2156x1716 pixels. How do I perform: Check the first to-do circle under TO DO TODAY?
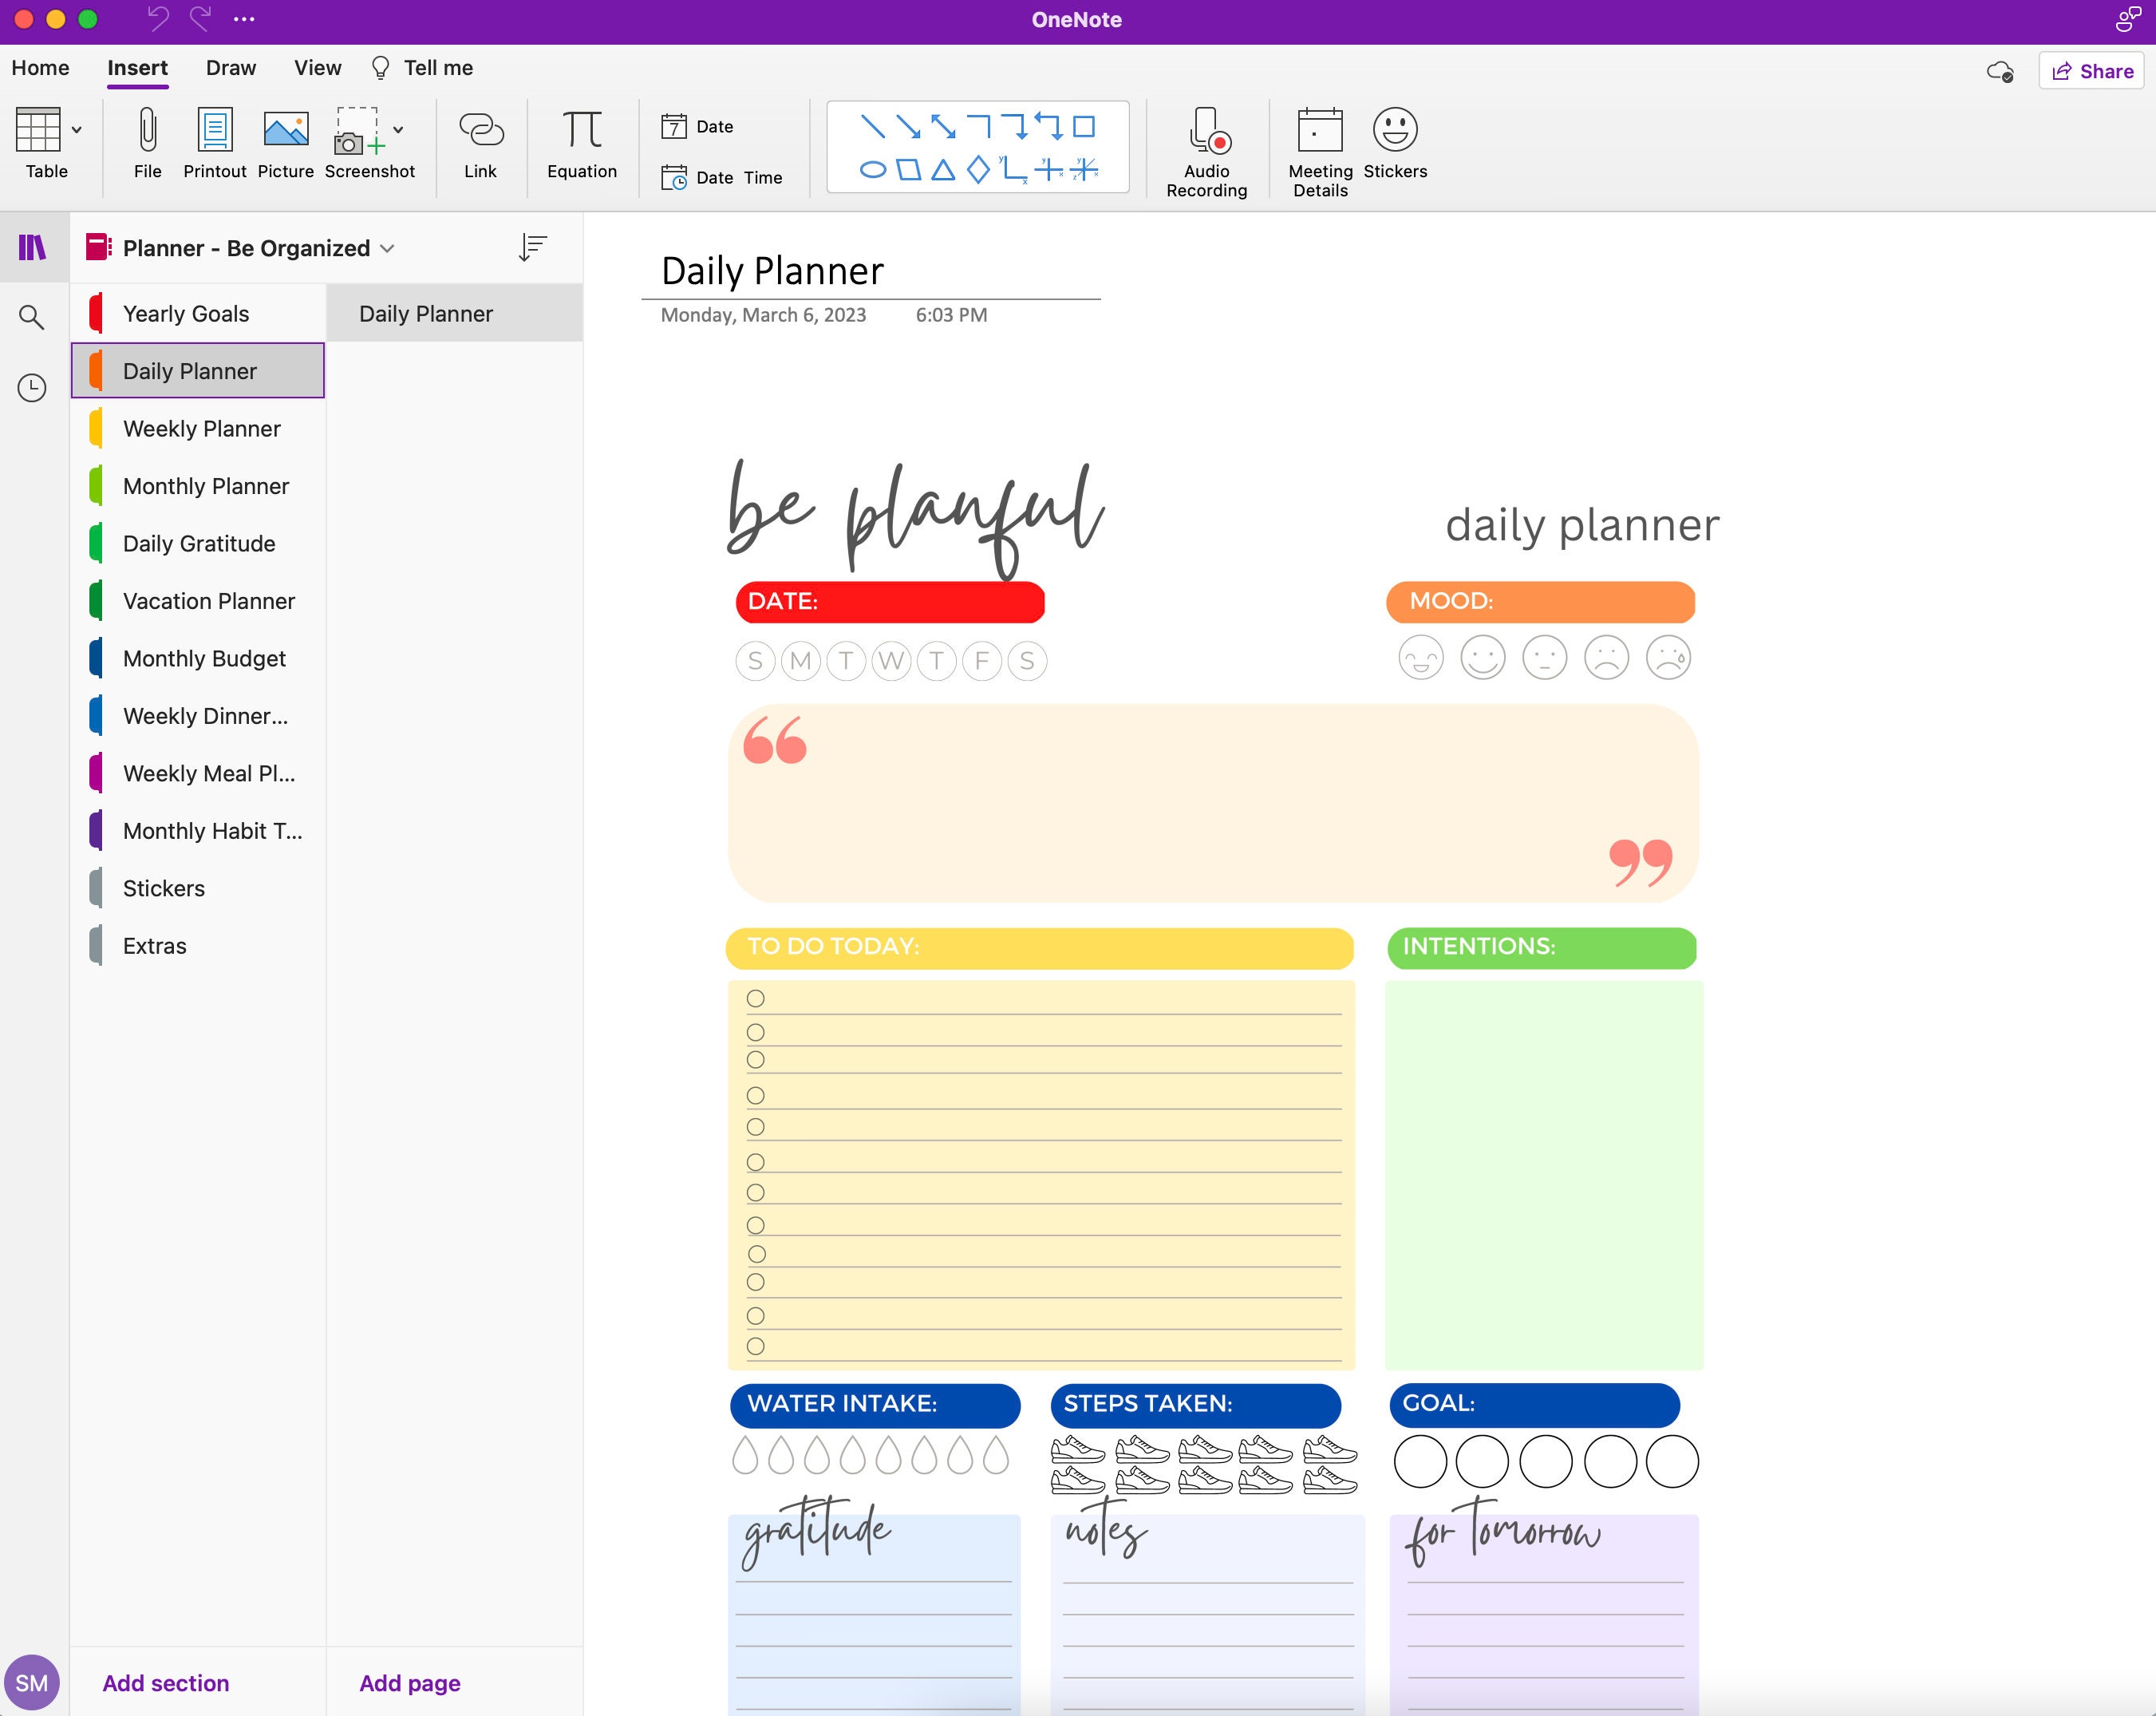pyautogui.click(x=756, y=998)
